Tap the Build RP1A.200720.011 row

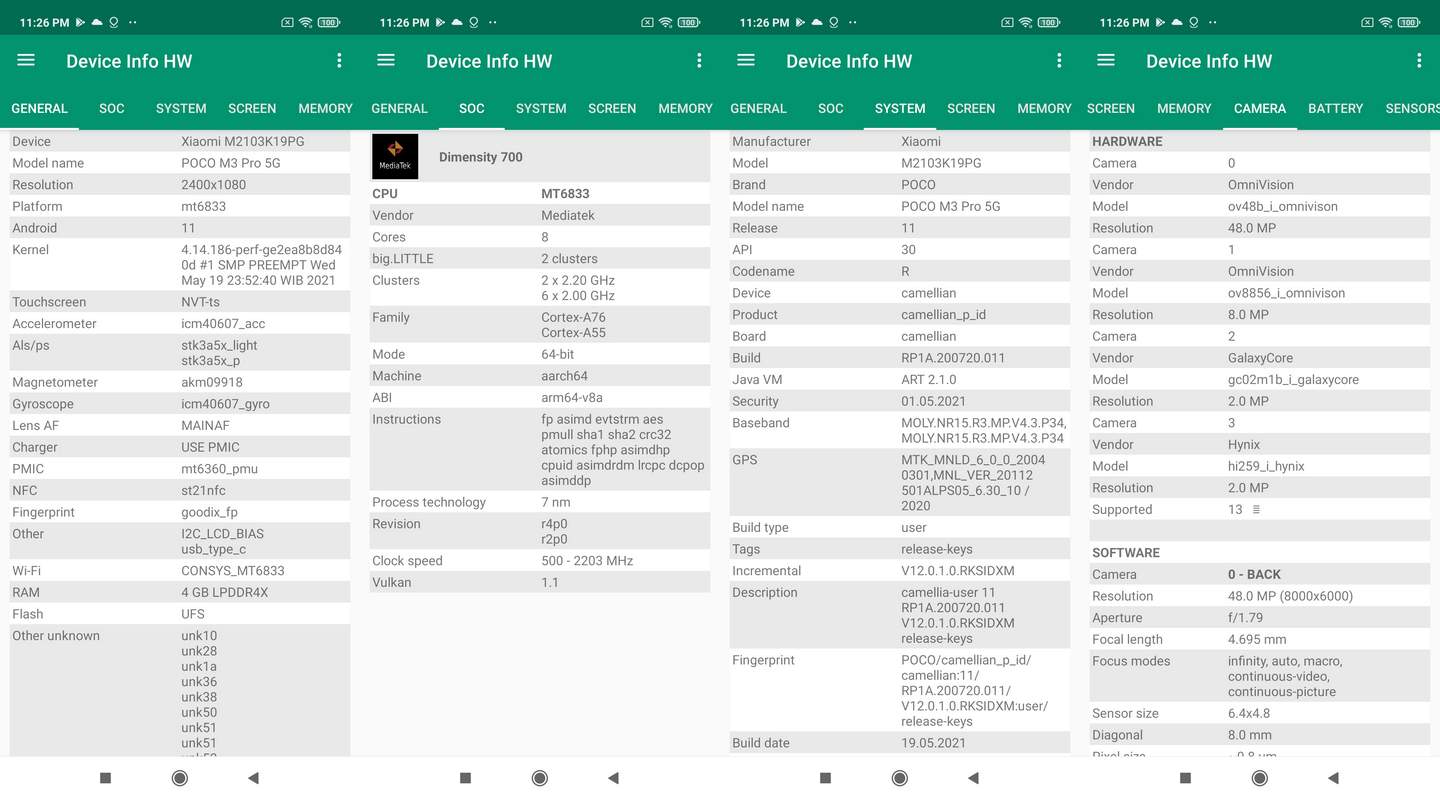click(900, 358)
